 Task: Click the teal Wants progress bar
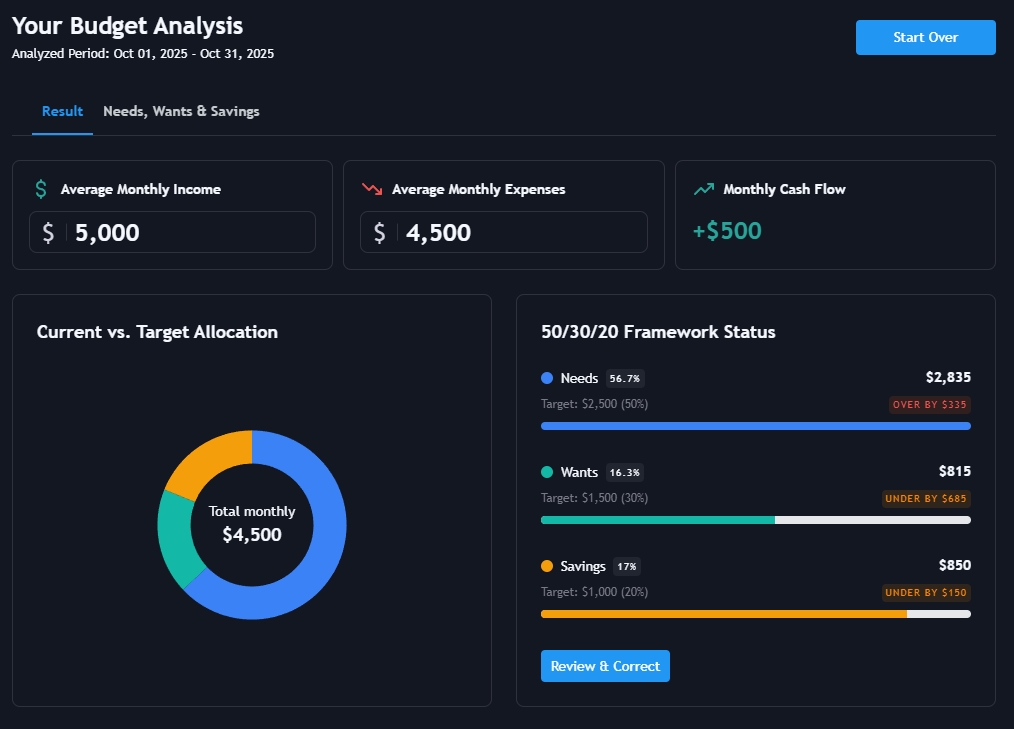click(657, 520)
